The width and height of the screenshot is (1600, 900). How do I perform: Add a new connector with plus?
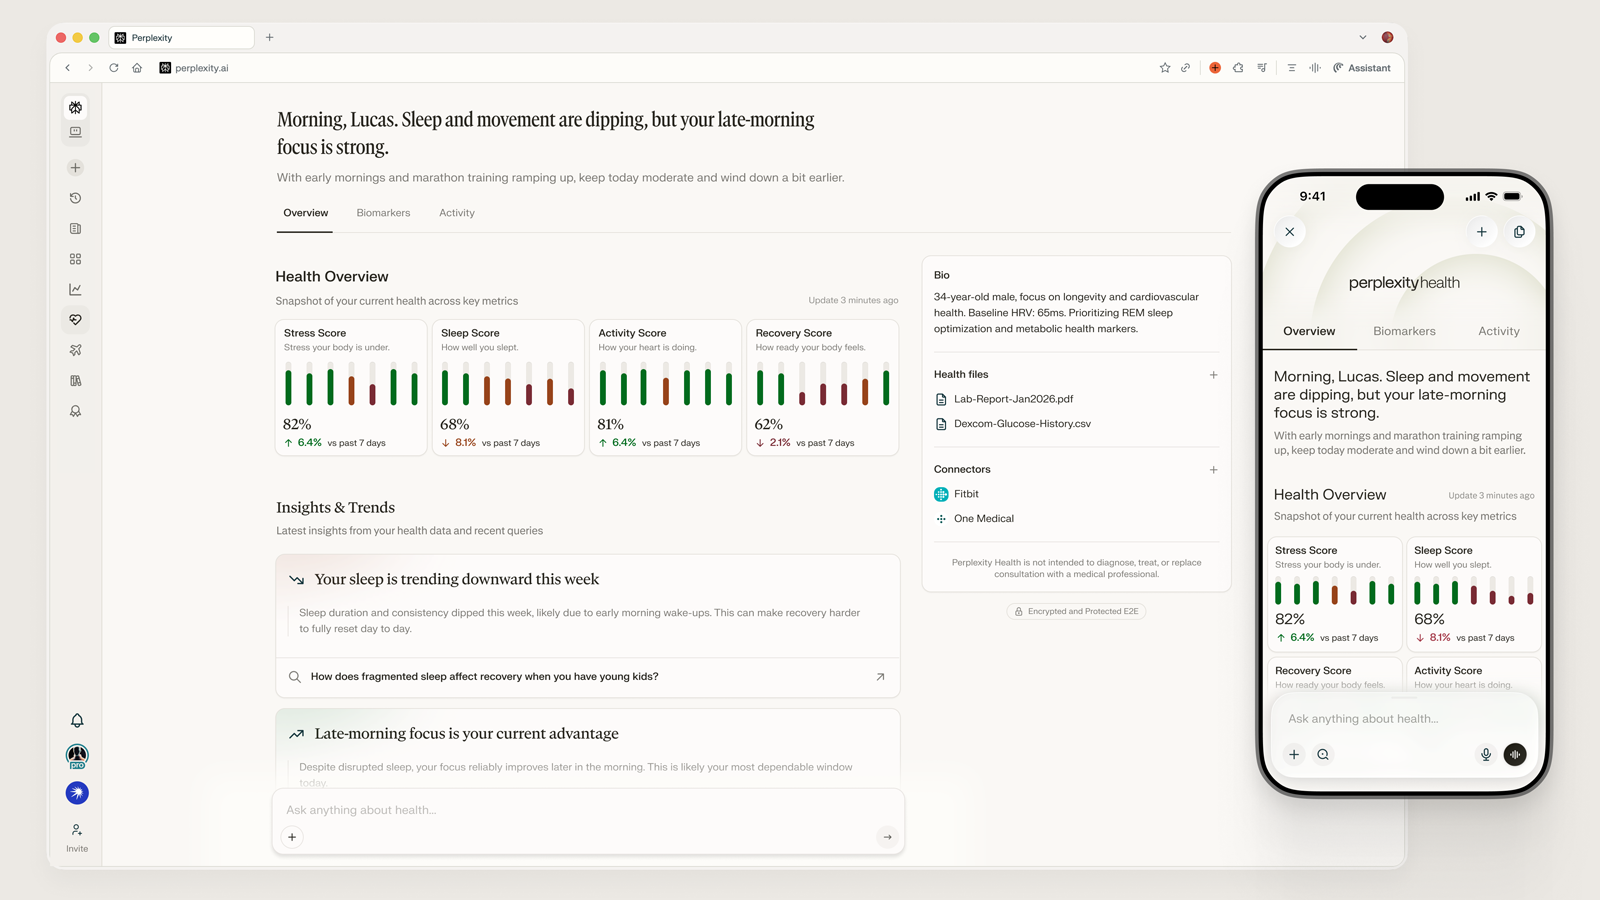click(1213, 470)
